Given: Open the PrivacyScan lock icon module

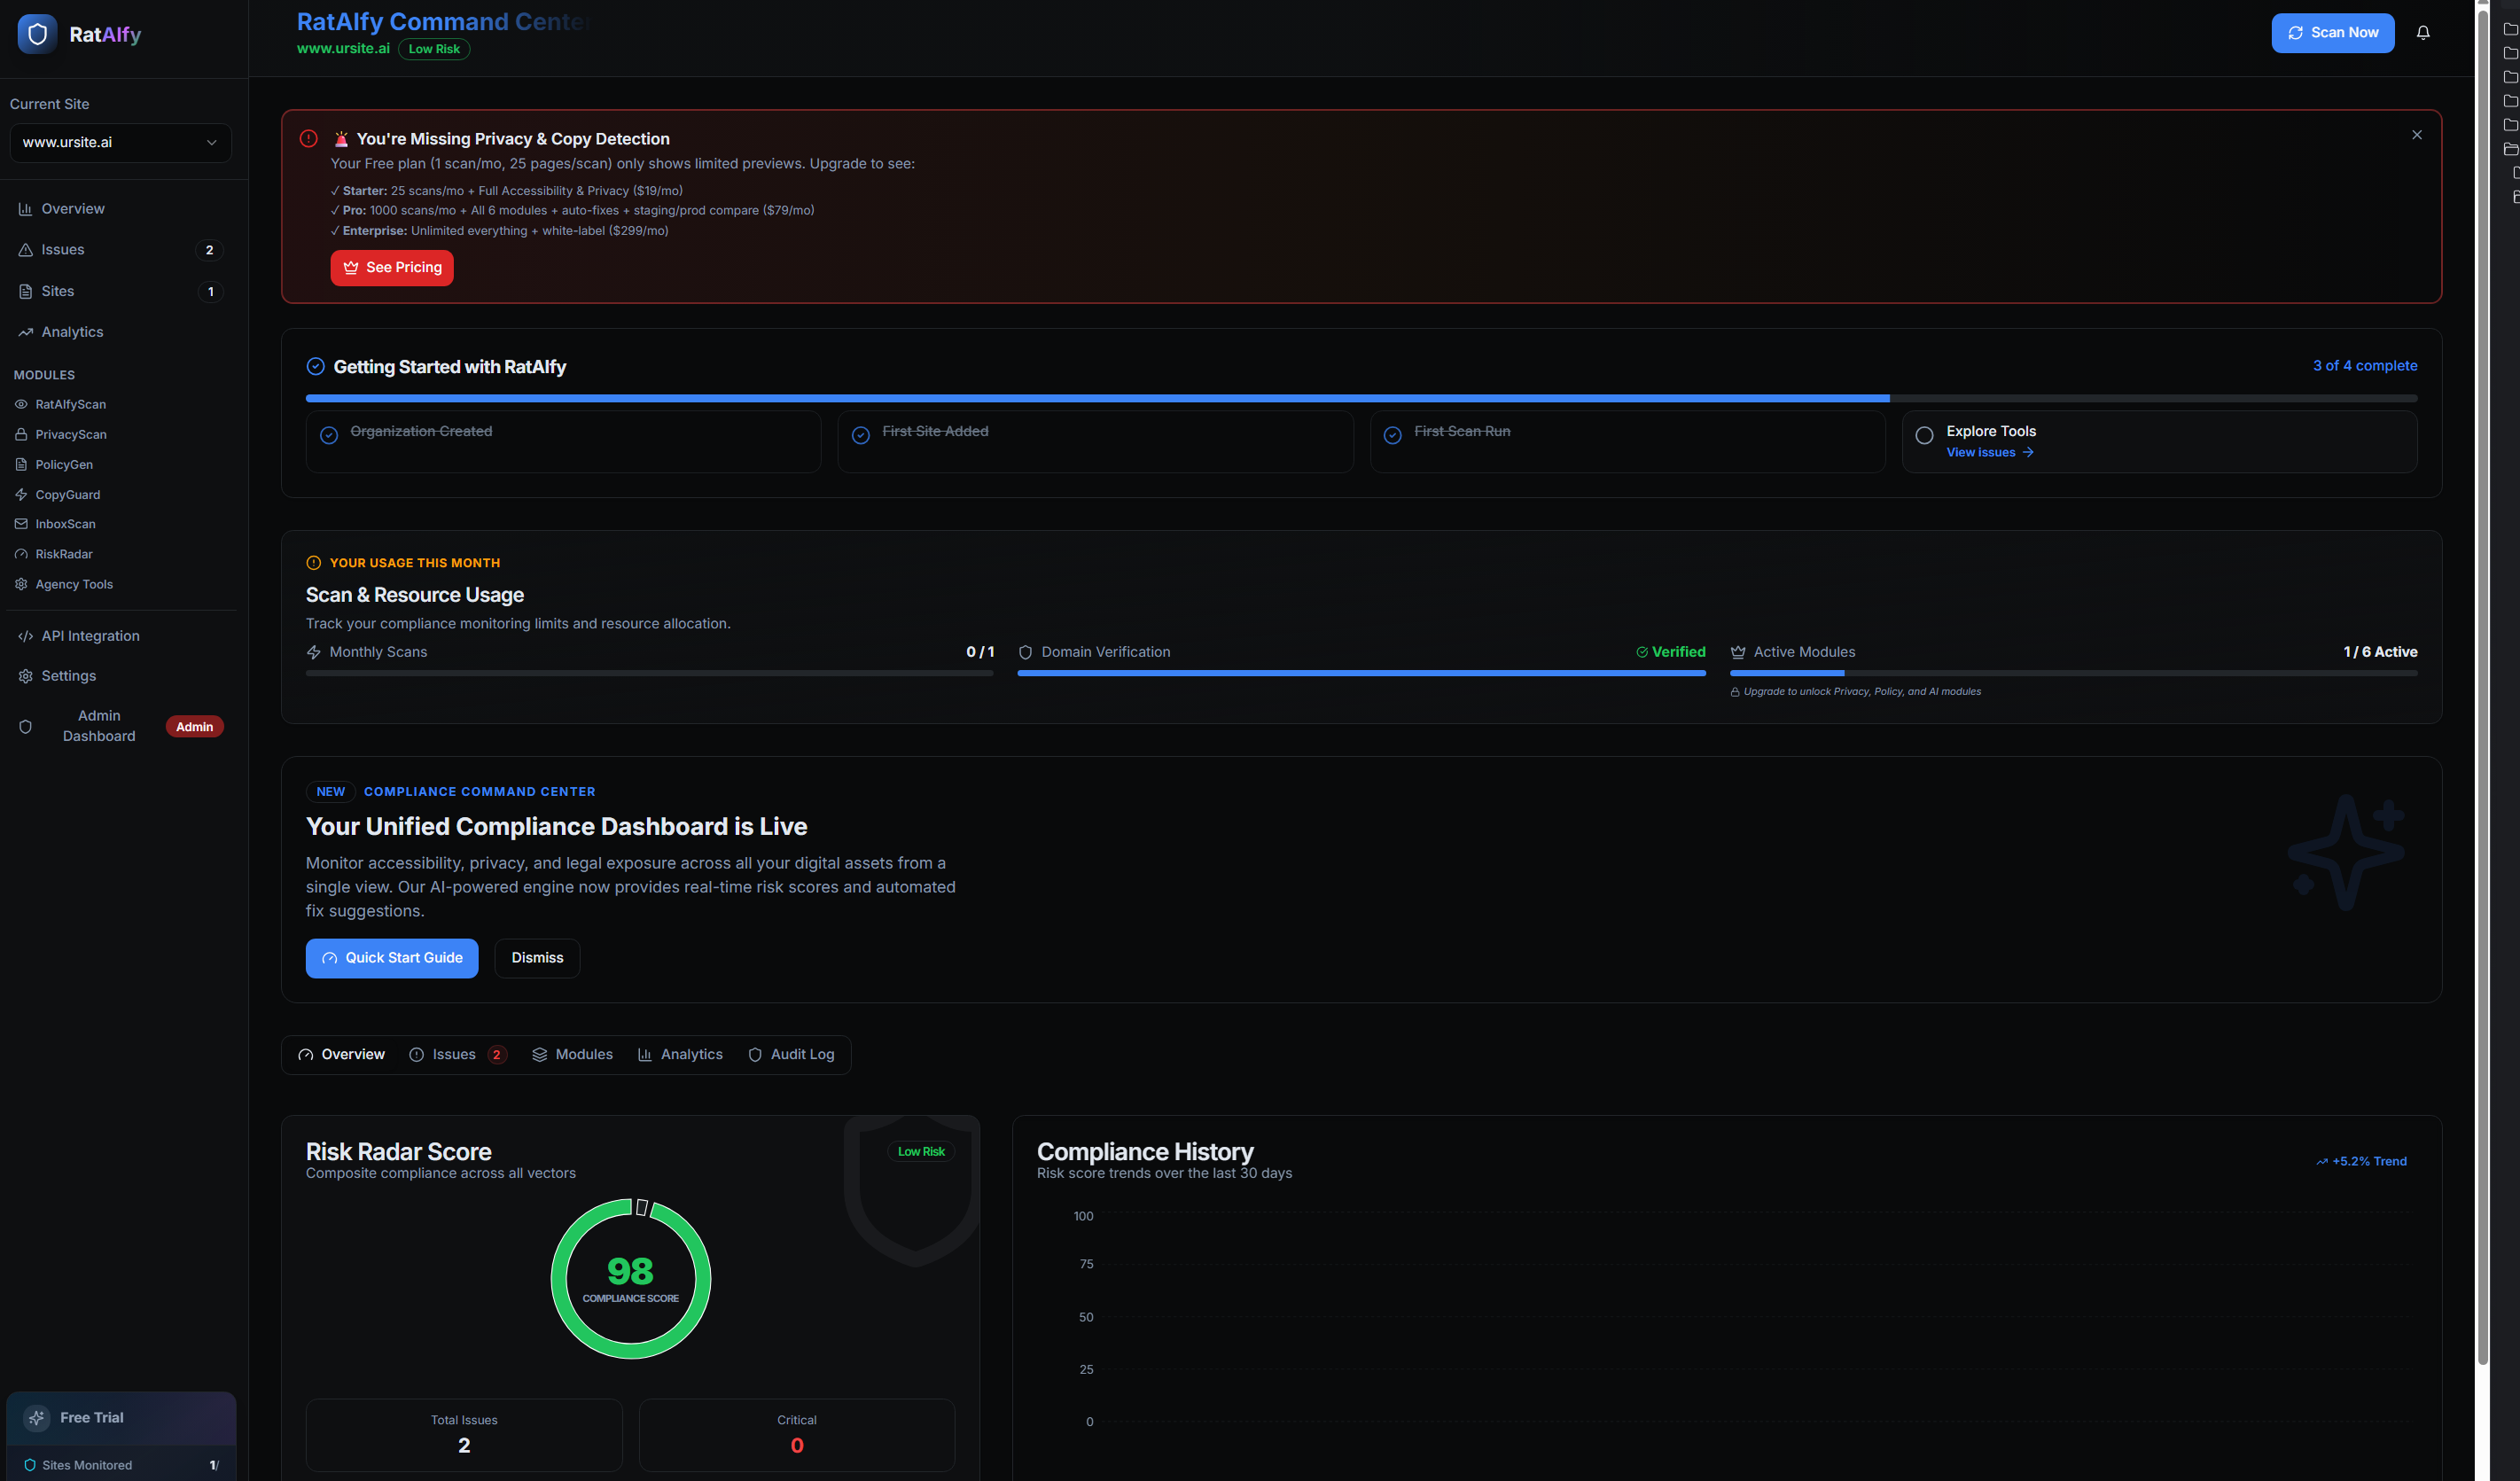Looking at the screenshot, I should click(21, 434).
